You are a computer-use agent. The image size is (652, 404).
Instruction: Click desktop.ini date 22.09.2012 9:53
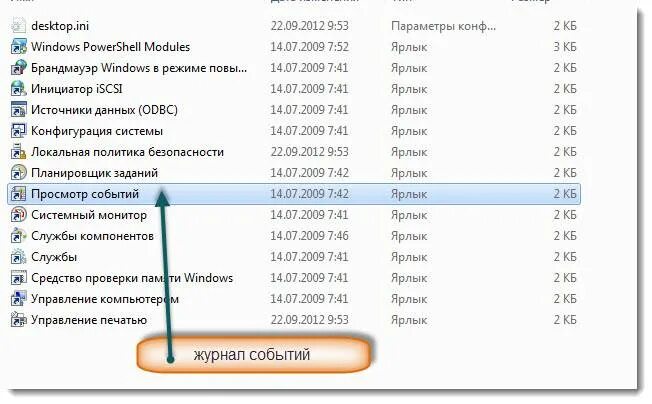tap(309, 26)
